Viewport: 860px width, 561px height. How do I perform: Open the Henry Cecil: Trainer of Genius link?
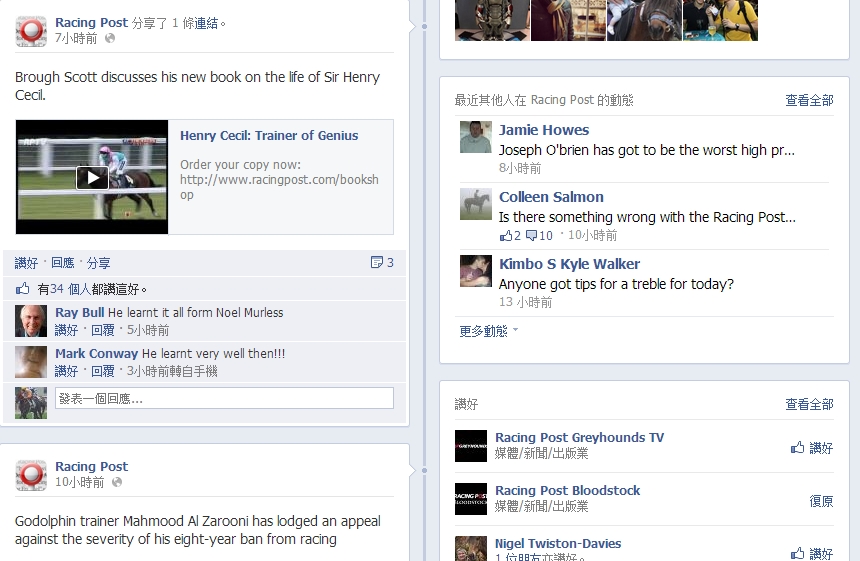click(x=269, y=135)
